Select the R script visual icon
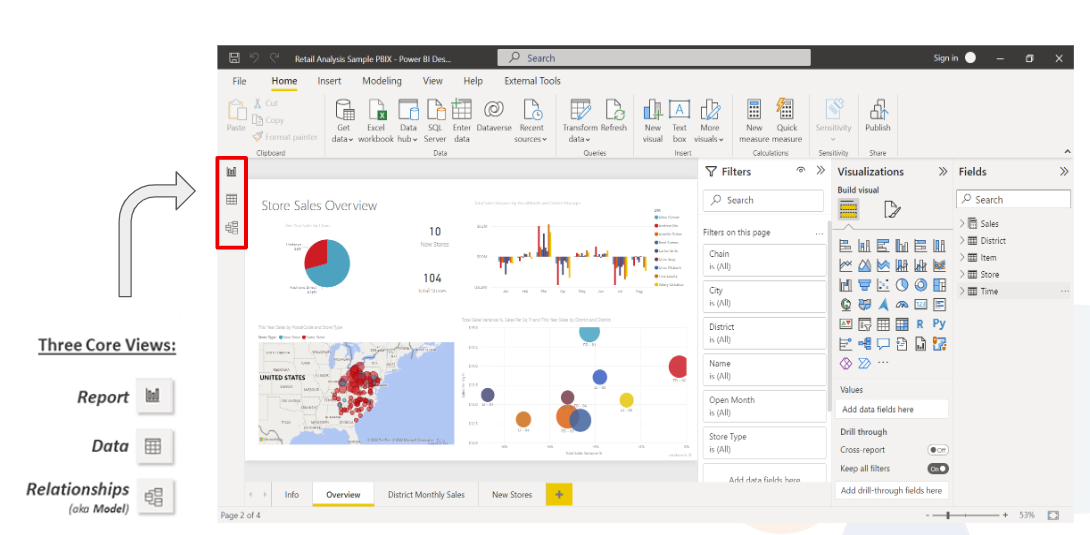Screen dimensions: 1090x535 click(920, 323)
